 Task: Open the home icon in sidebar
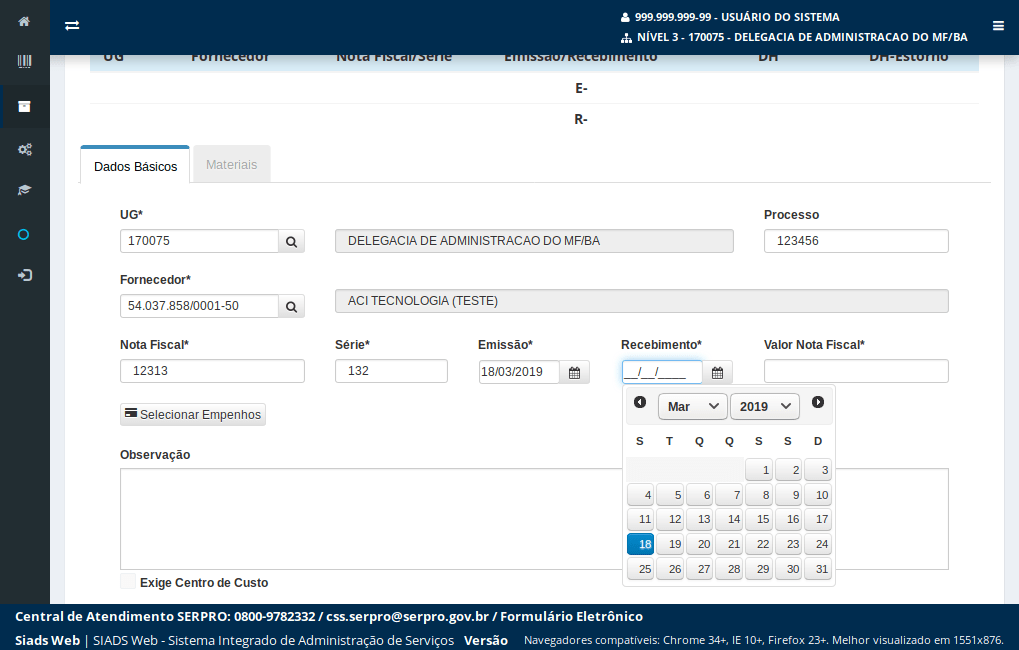tap(24, 21)
